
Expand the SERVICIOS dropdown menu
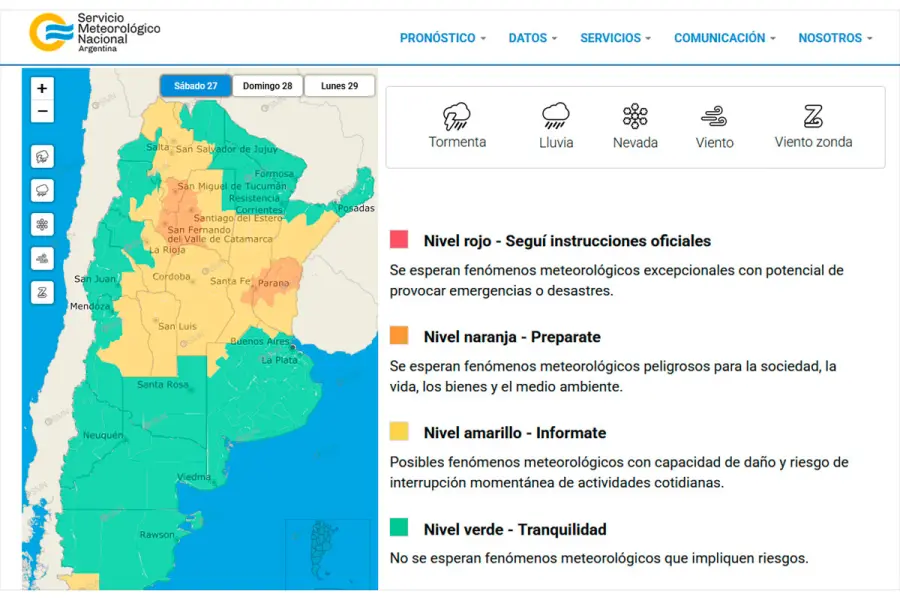point(615,38)
